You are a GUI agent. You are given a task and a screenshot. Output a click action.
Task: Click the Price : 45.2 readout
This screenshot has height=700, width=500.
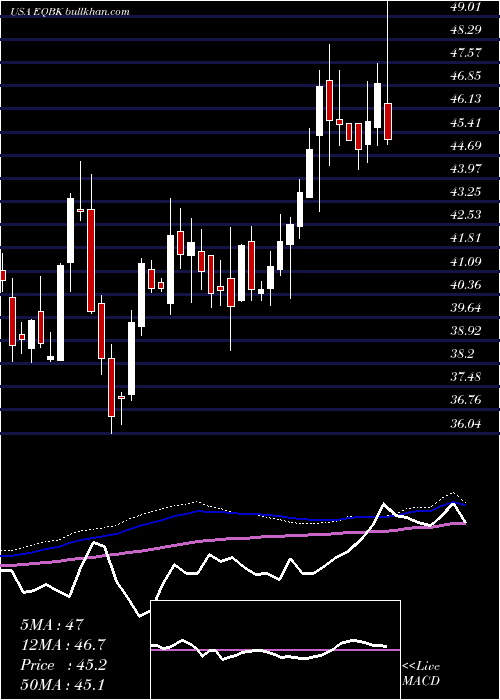pos(63,665)
